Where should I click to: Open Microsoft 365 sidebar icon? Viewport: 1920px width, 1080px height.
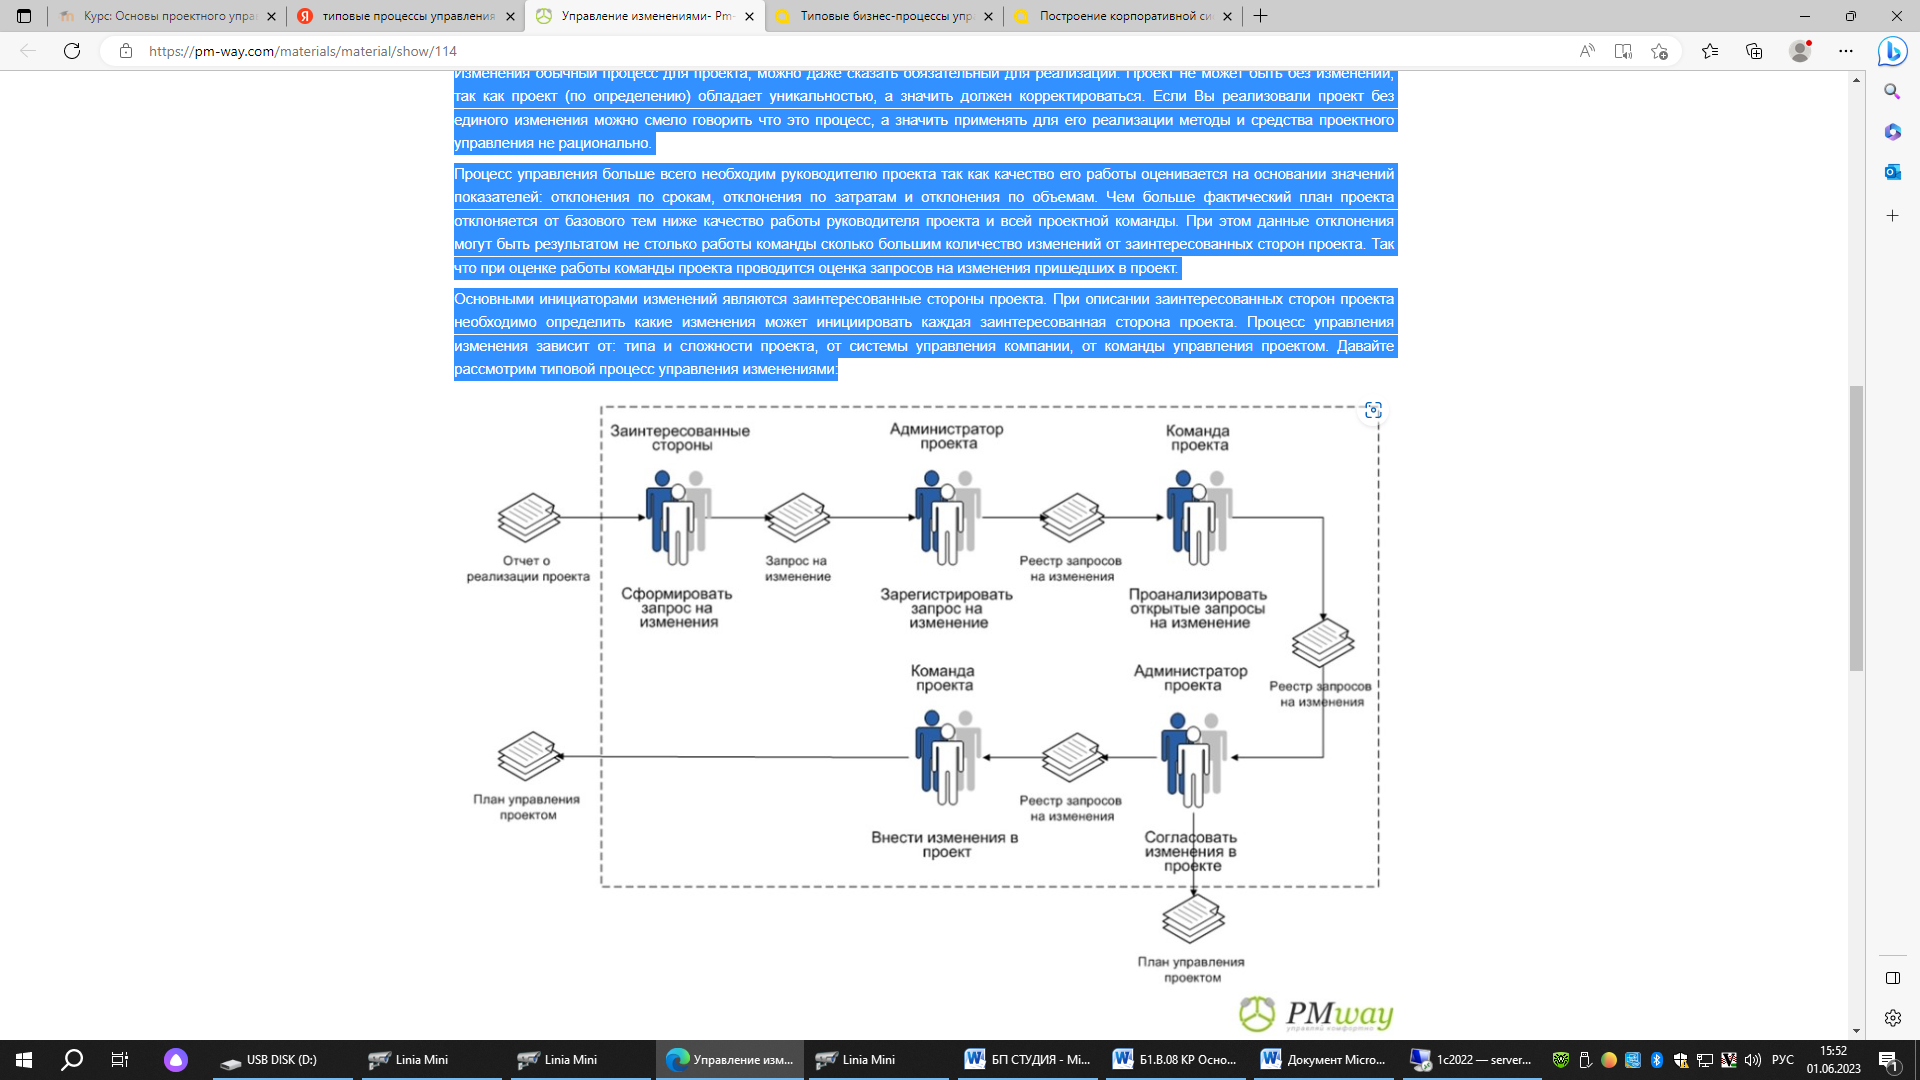pyautogui.click(x=1892, y=132)
